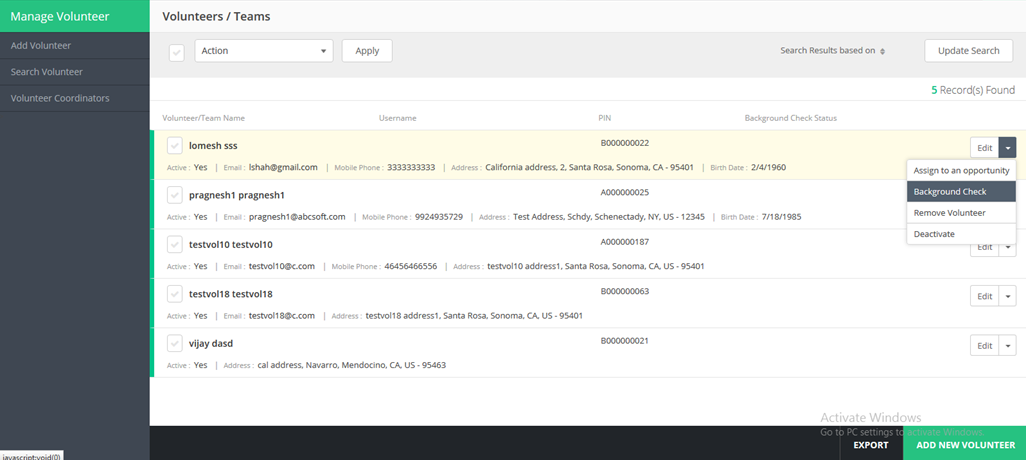Open Volunteer Coordinators in the sidebar
1026x460 pixels.
[75, 98]
